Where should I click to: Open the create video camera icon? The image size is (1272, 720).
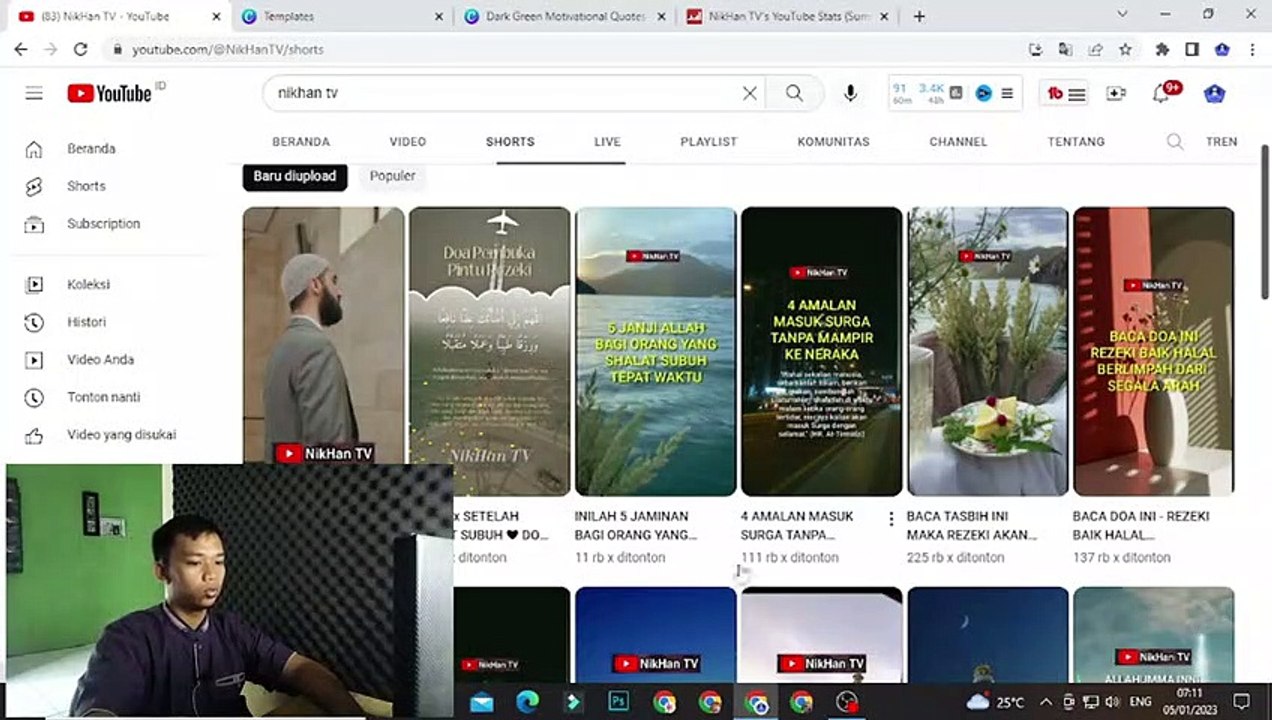point(1116,93)
